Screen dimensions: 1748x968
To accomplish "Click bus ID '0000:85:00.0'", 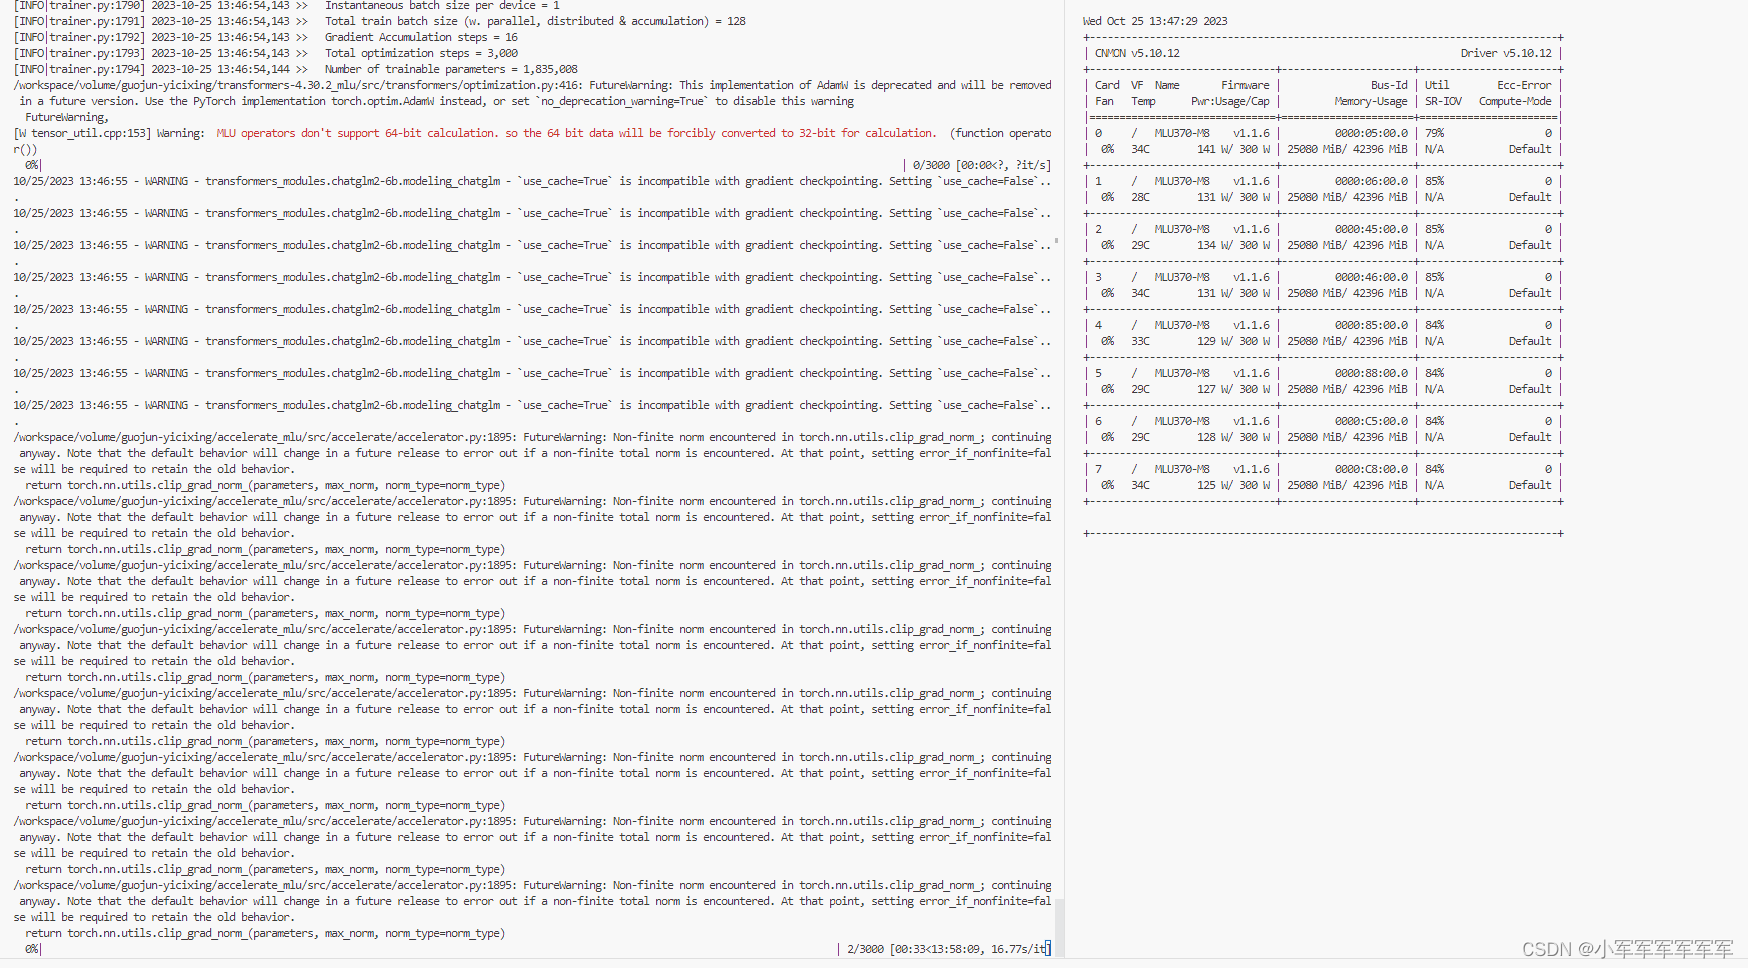I will pyautogui.click(x=1371, y=325).
